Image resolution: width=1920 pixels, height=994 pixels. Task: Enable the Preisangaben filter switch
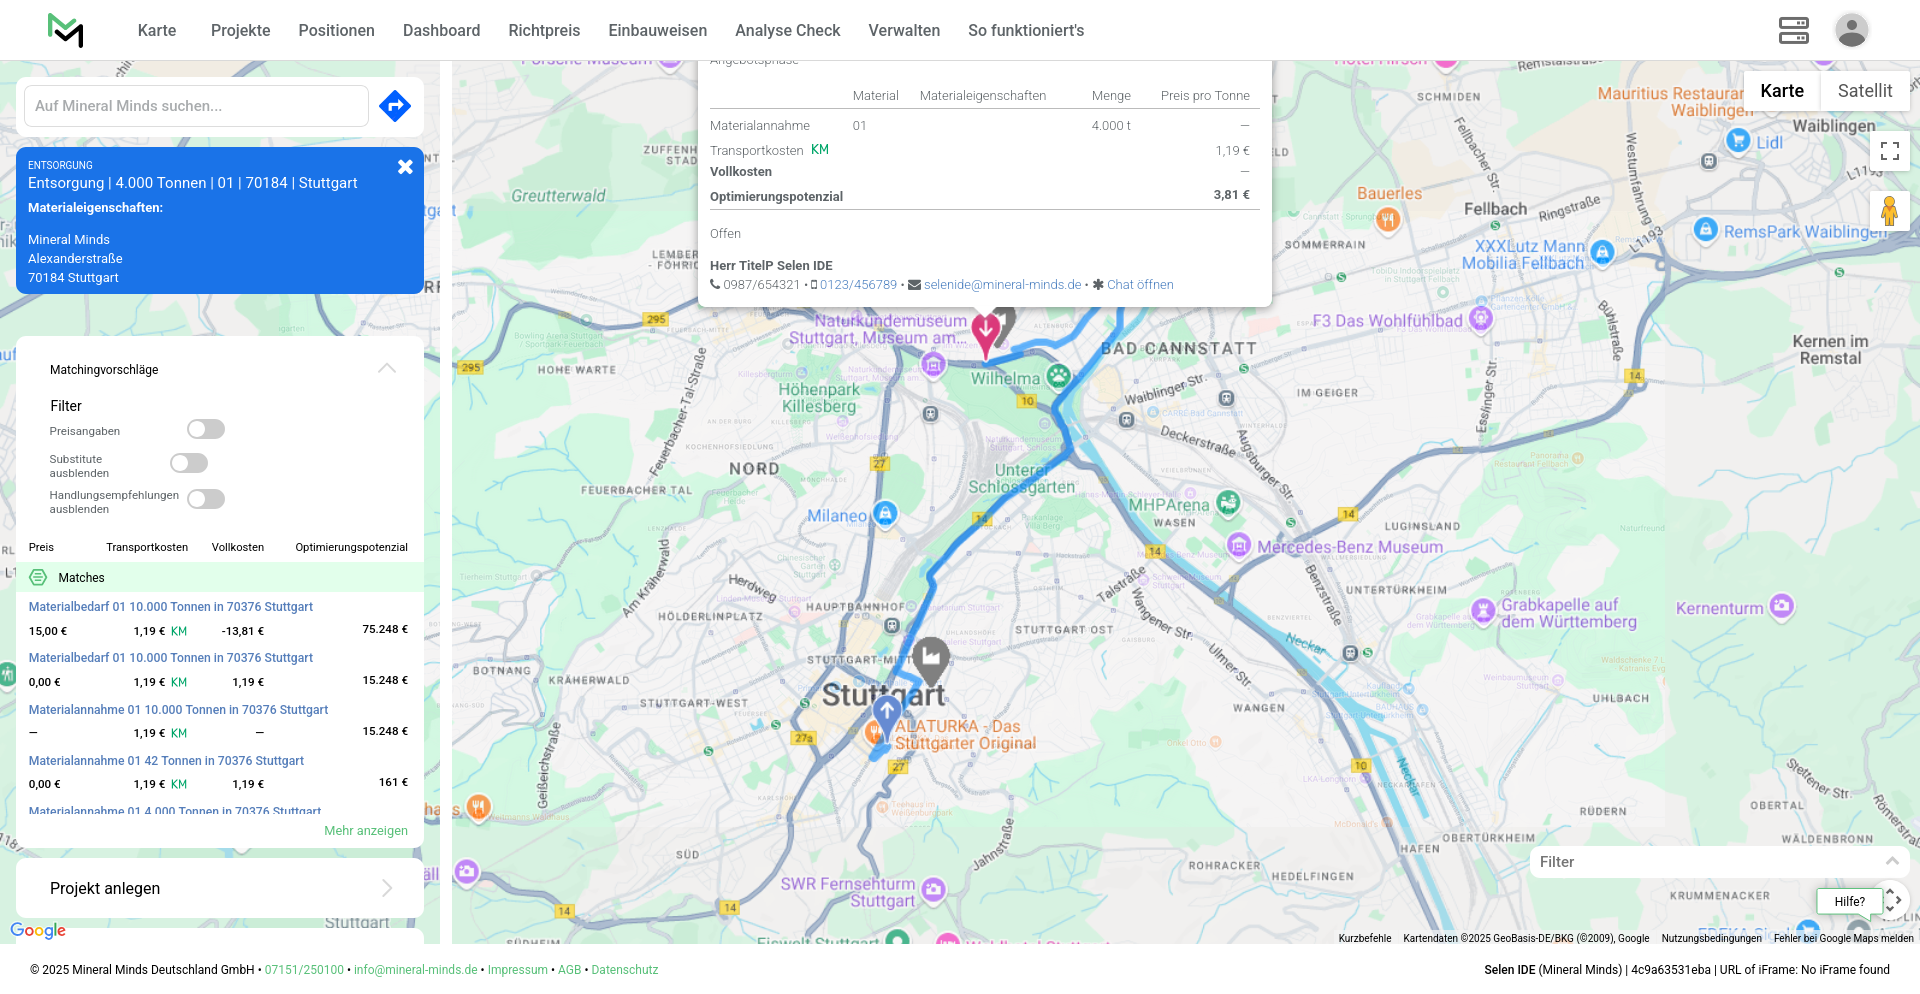click(206, 429)
